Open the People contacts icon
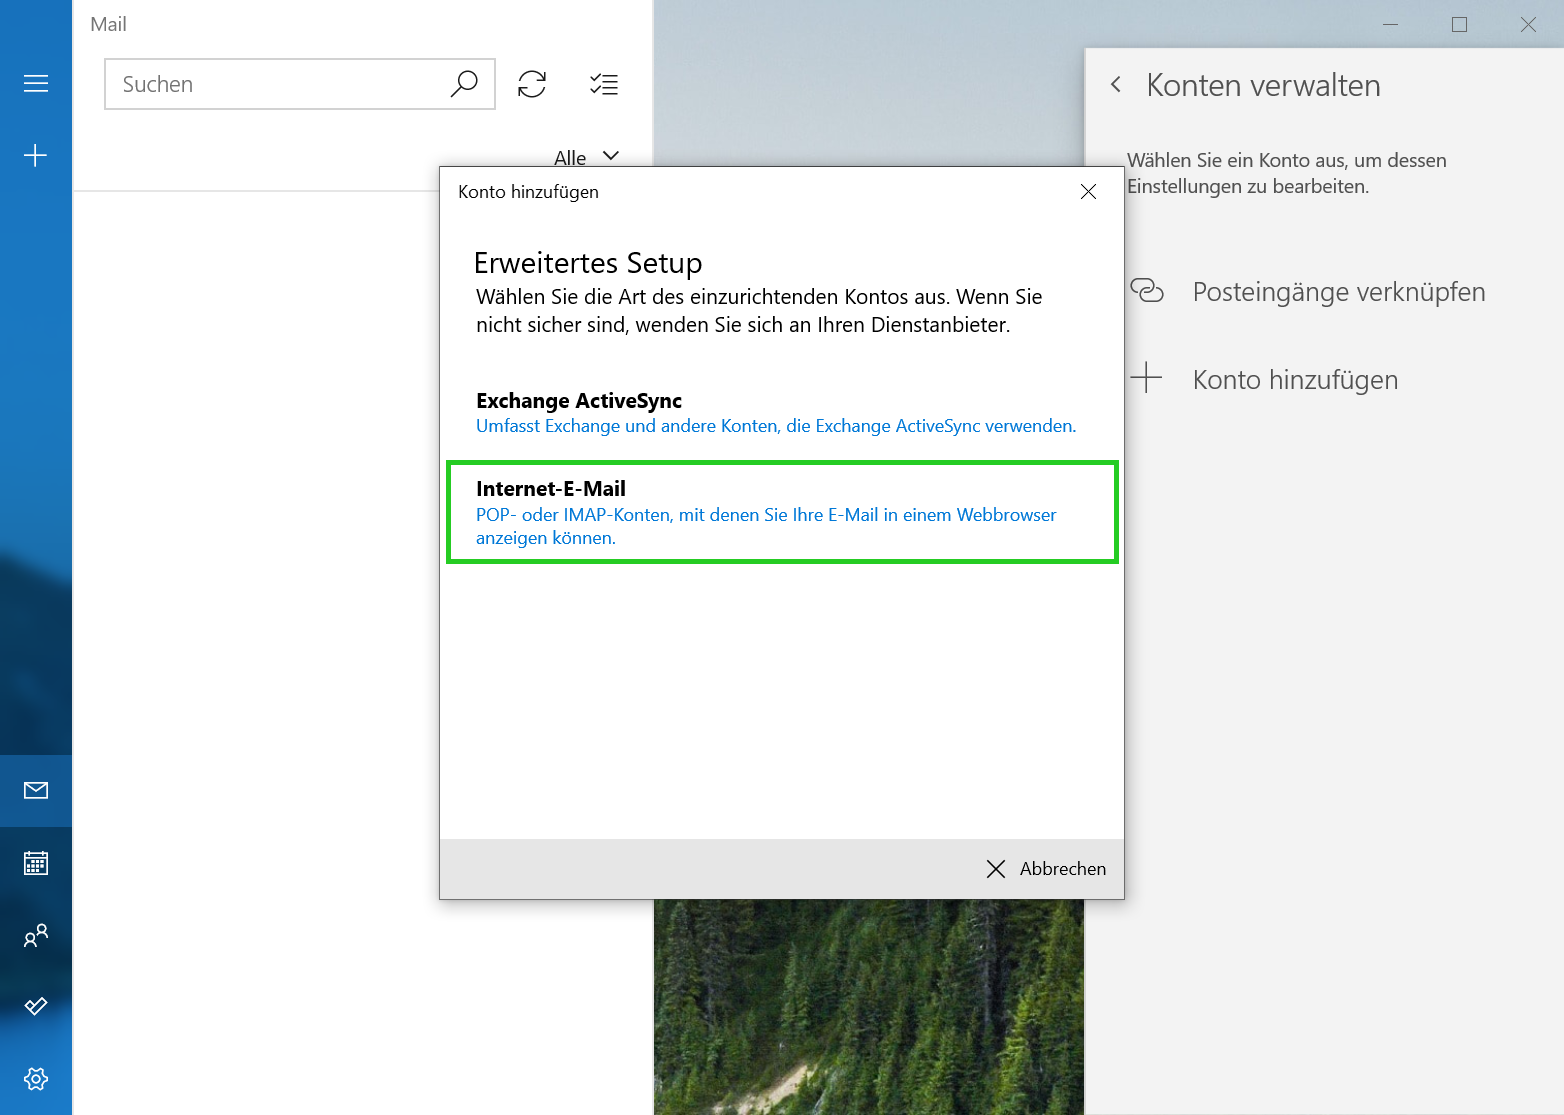Viewport: 1564px width, 1115px height. coord(36,935)
